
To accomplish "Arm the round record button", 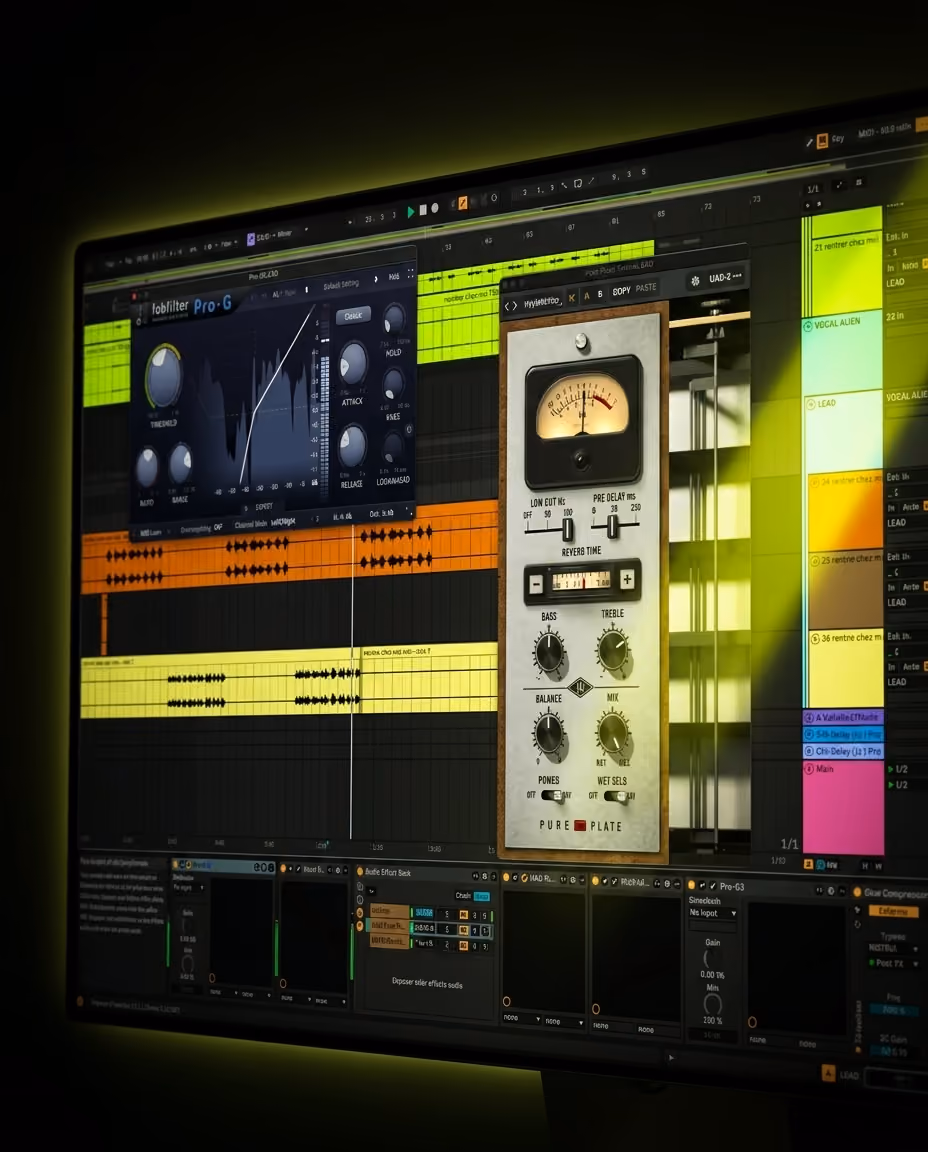I will [435, 208].
